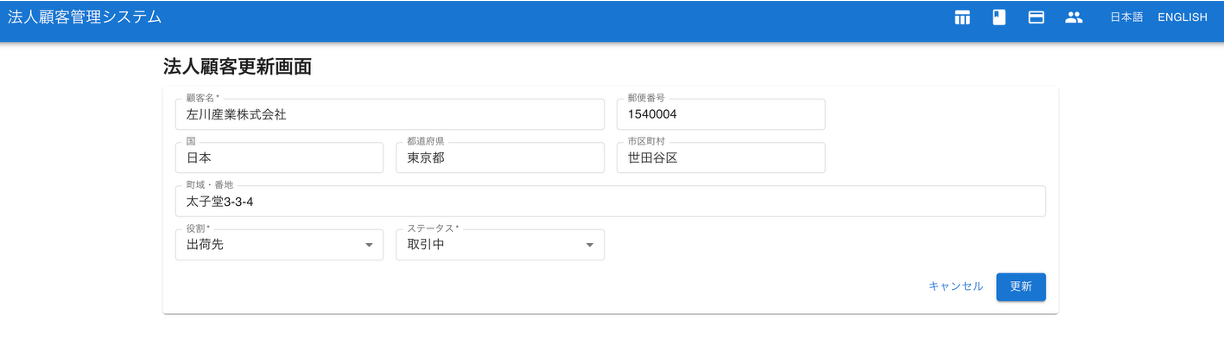This screenshot has height=360, width=1224.
Task: Select the 市区町村 field with 世田谷区
Action: tap(721, 158)
